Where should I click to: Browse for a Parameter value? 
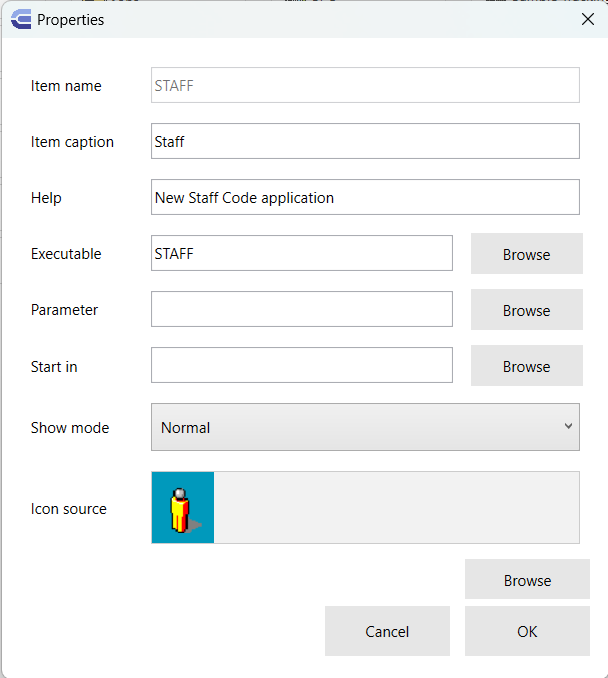coord(526,310)
